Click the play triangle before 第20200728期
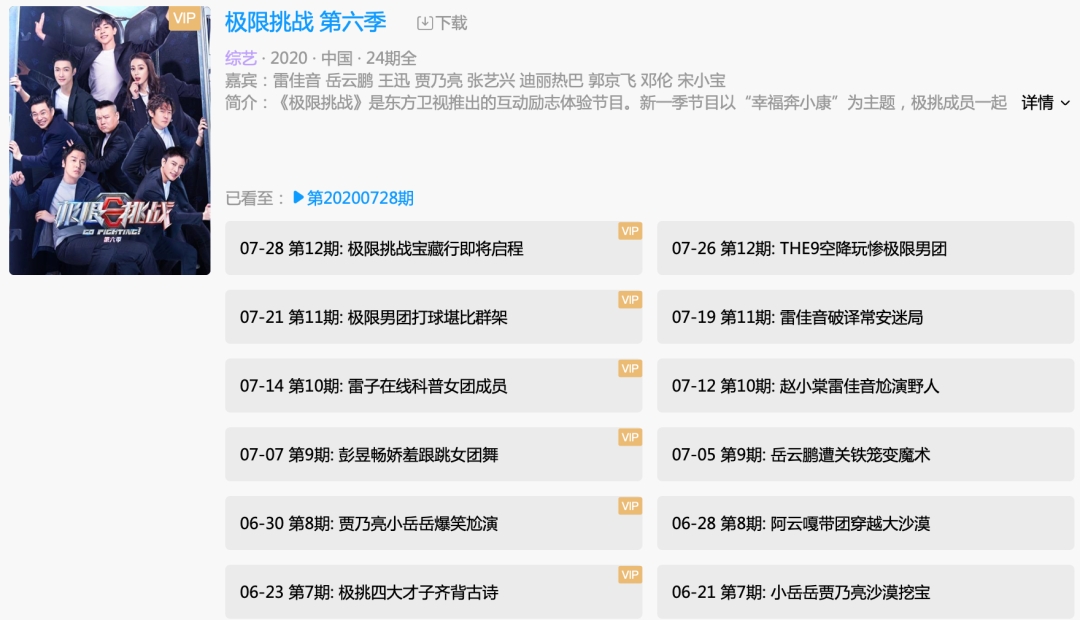This screenshot has width=1080, height=620. tap(298, 198)
